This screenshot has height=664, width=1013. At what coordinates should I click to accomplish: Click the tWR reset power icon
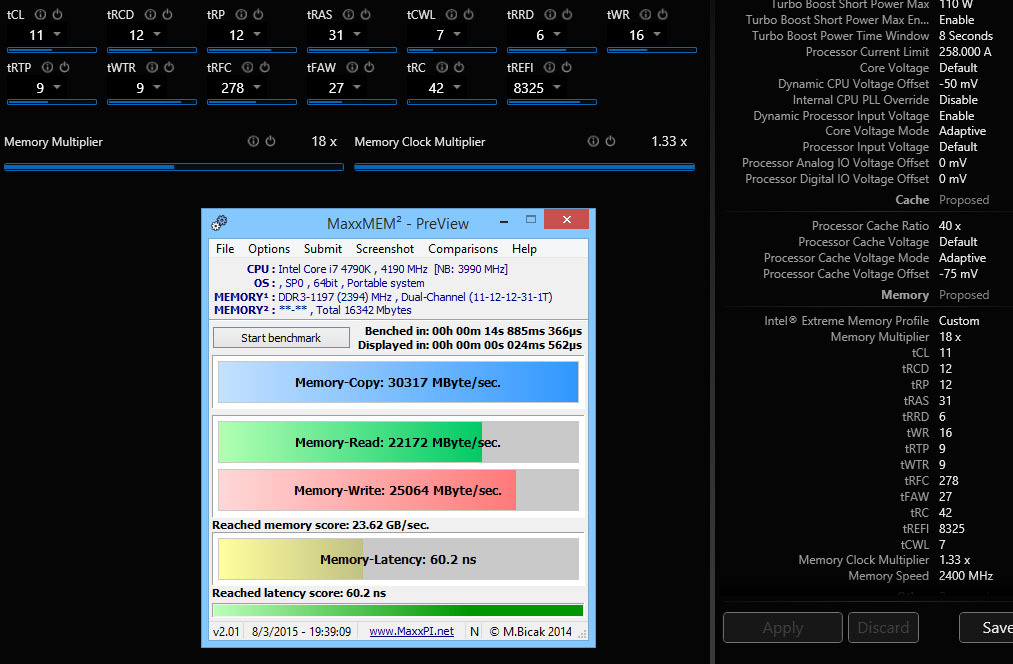coord(663,14)
